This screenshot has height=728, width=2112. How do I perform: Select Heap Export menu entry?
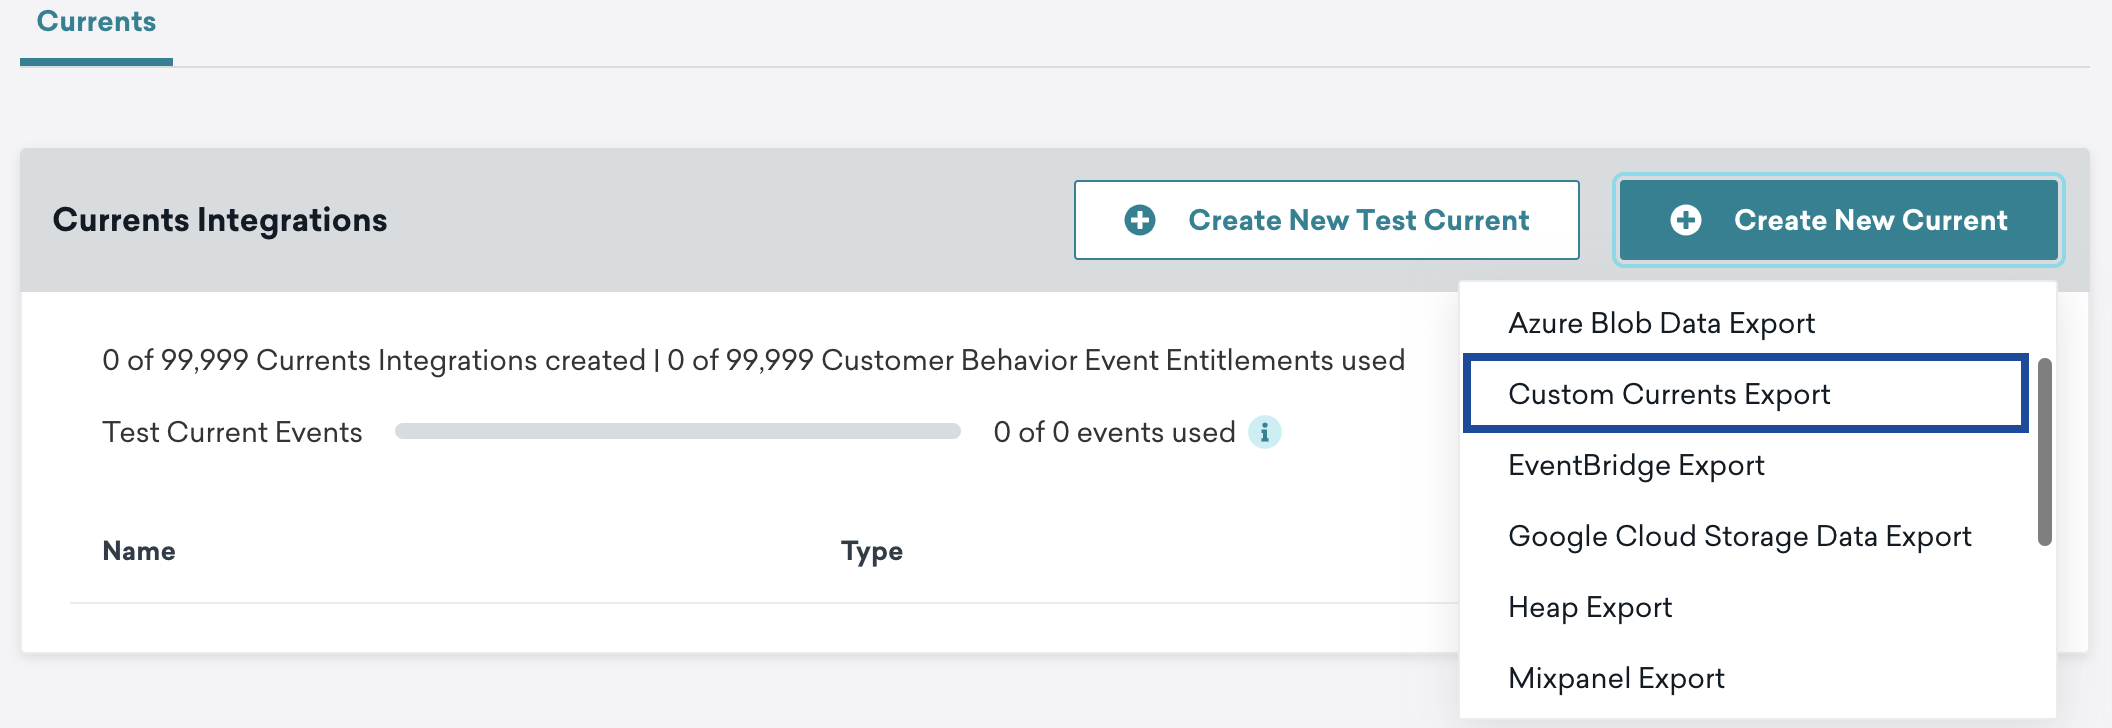[1590, 607]
